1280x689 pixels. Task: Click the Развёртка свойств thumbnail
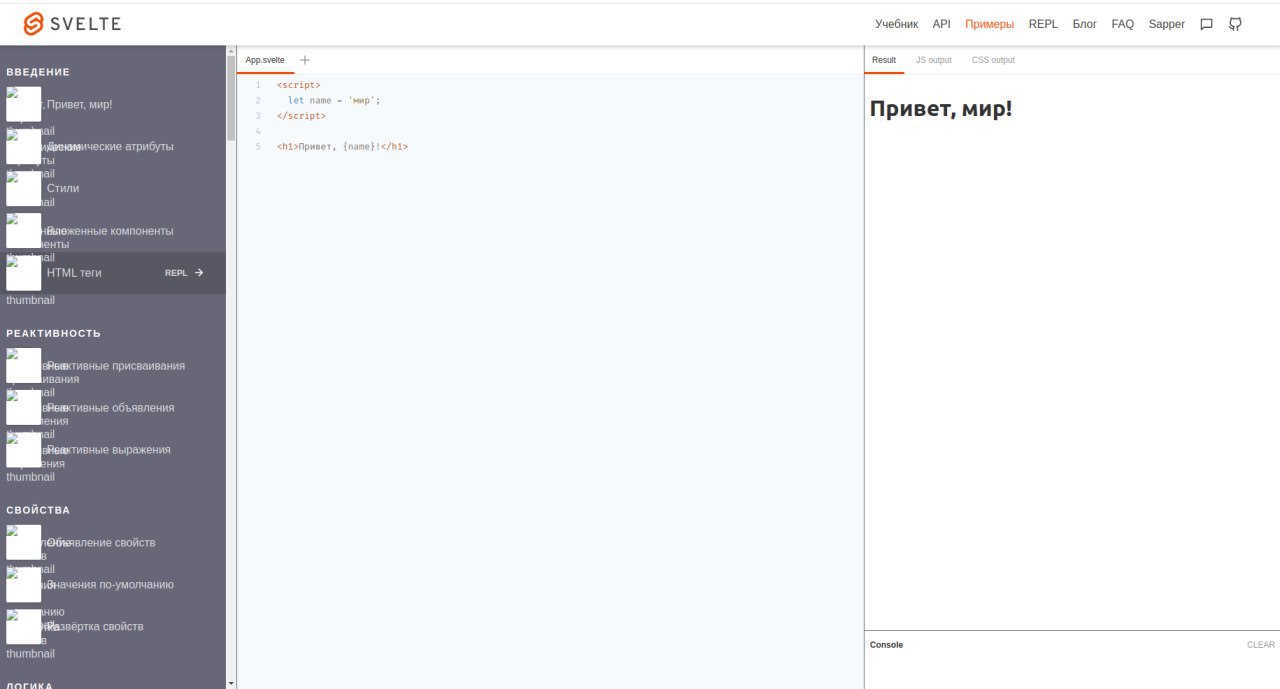(24, 627)
